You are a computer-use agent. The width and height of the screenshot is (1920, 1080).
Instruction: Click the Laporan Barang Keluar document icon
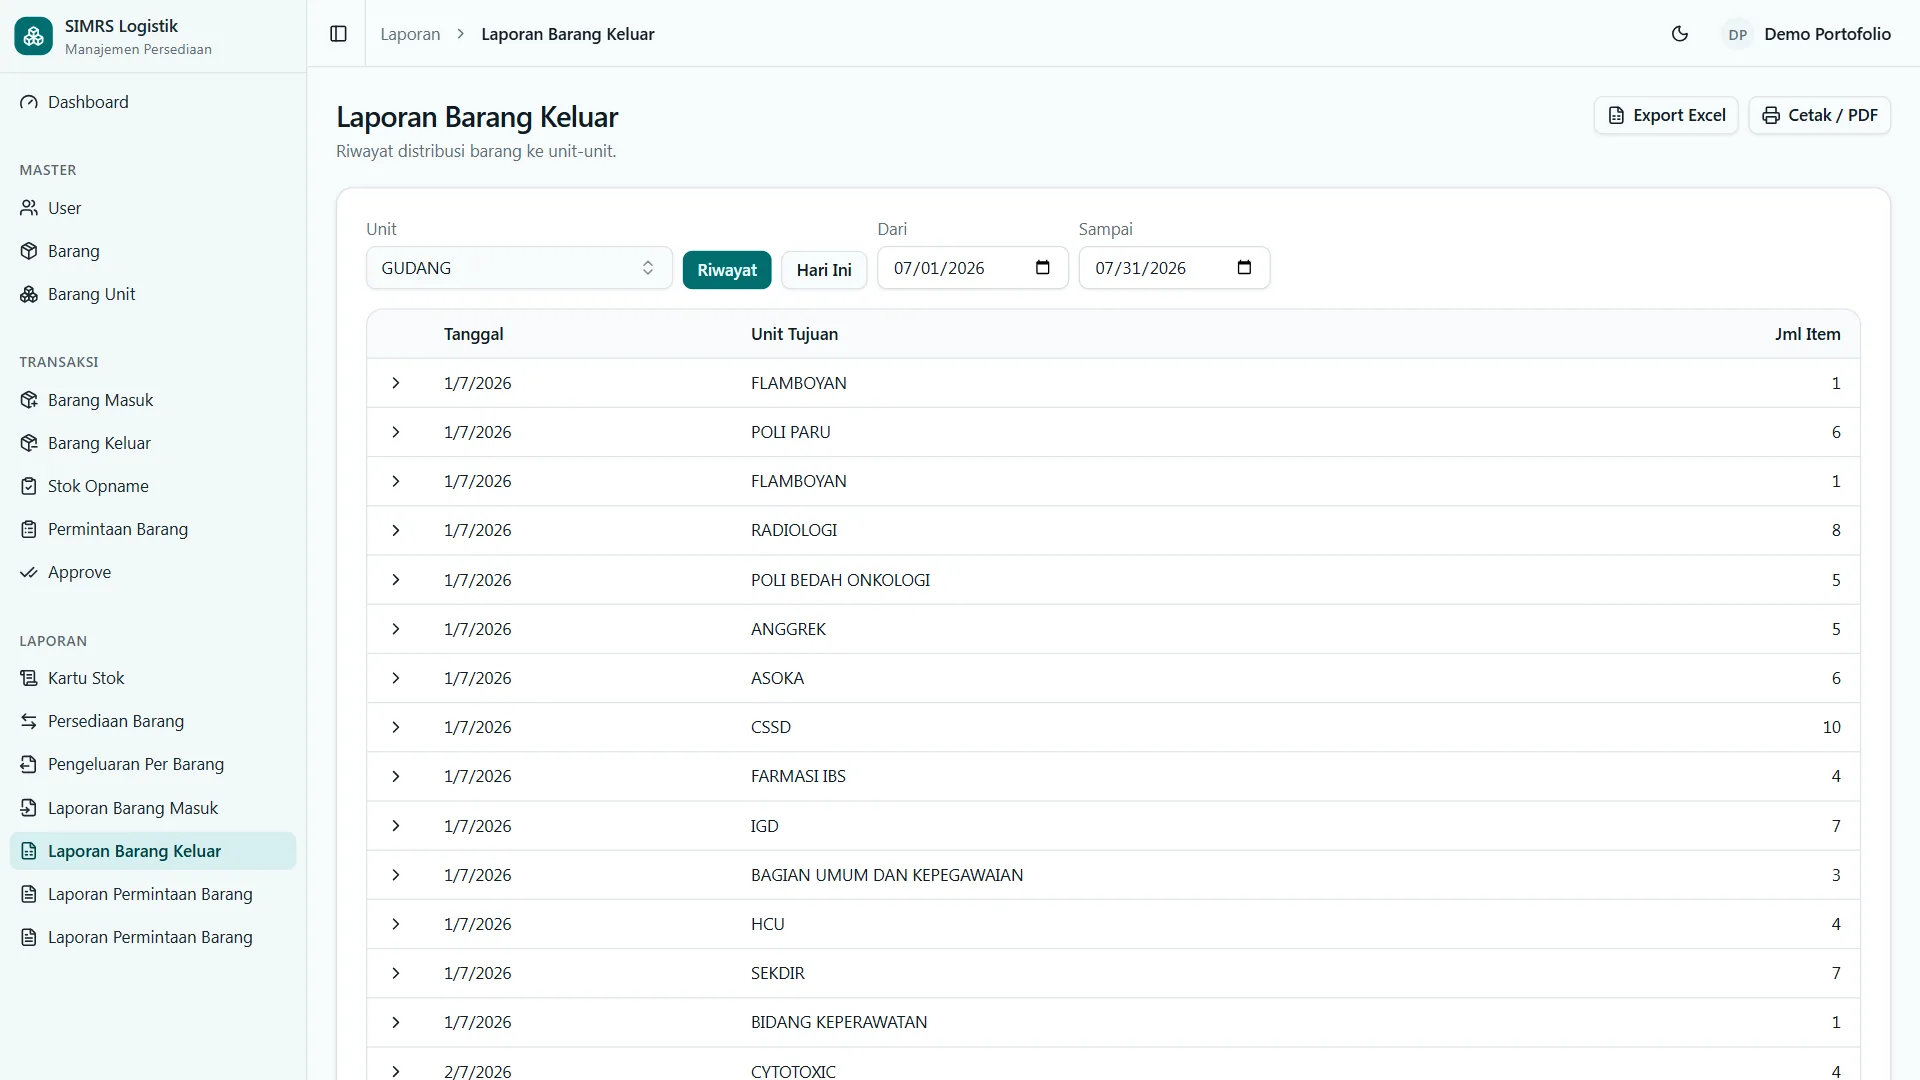[29, 851]
